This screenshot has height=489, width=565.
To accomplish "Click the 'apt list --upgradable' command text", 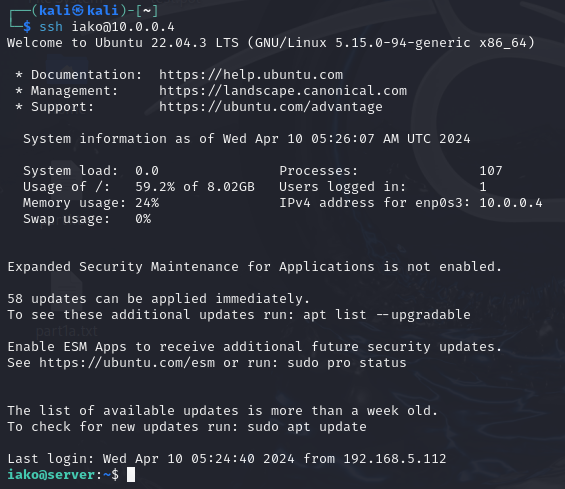I will click(x=387, y=315).
